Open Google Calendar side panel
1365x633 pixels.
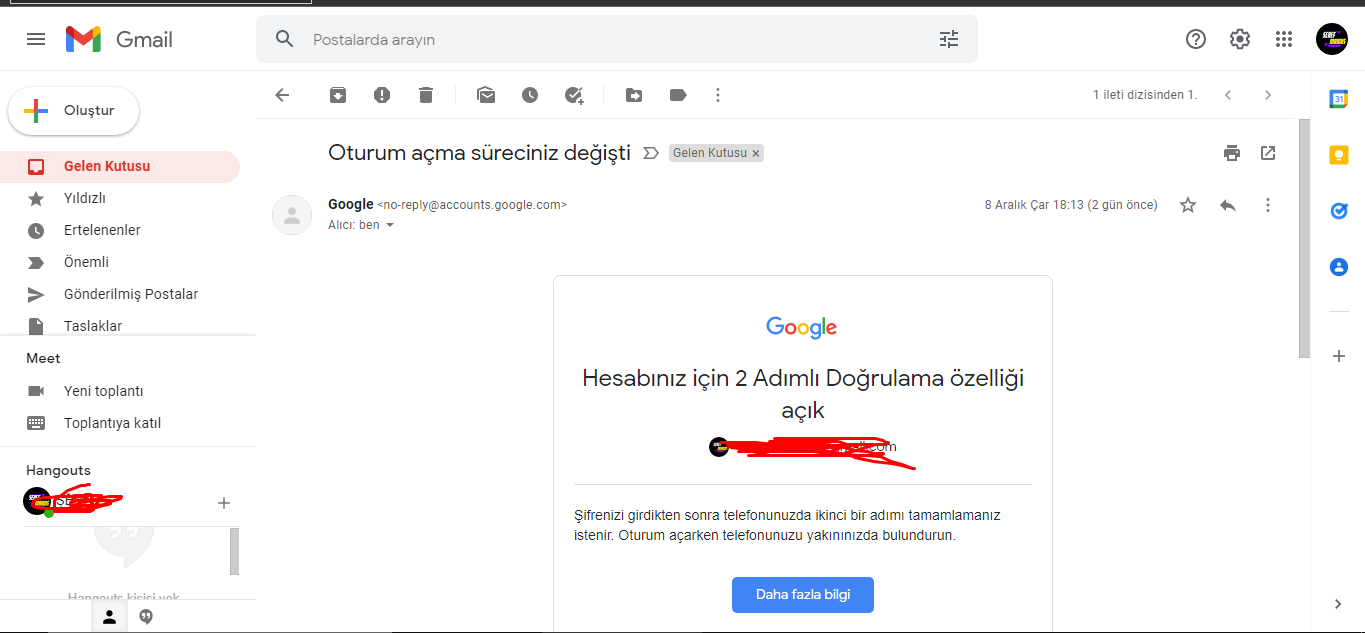pos(1338,99)
